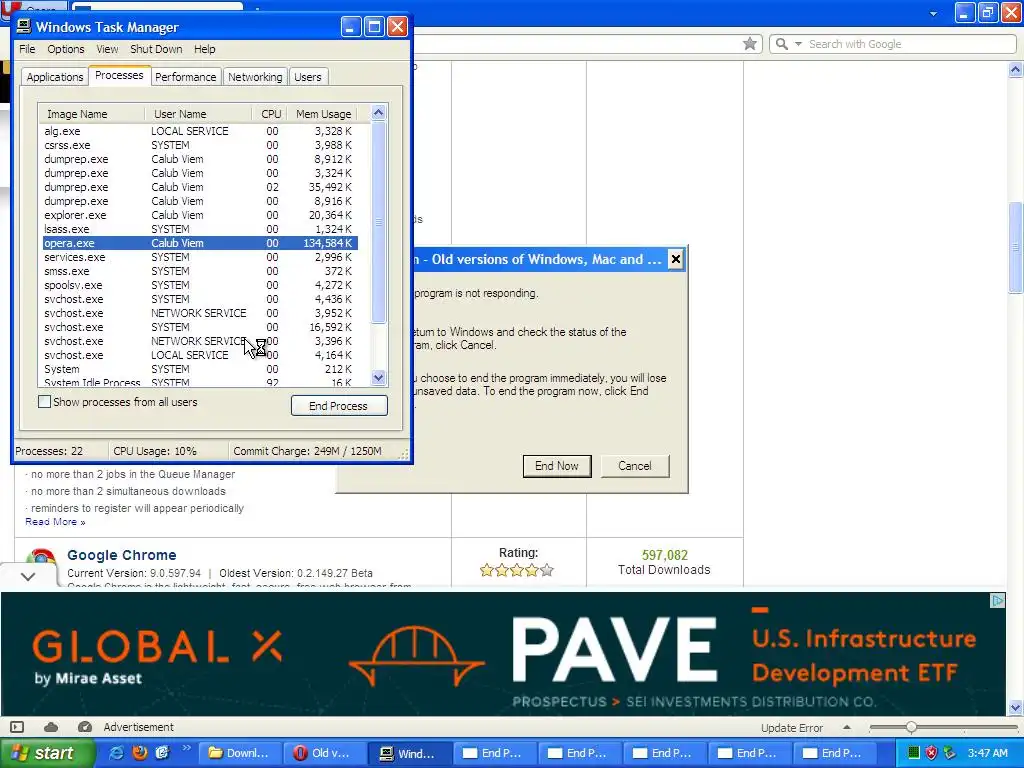Switch to the Networking tab
This screenshot has height=768, width=1024.
pyautogui.click(x=255, y=77)
